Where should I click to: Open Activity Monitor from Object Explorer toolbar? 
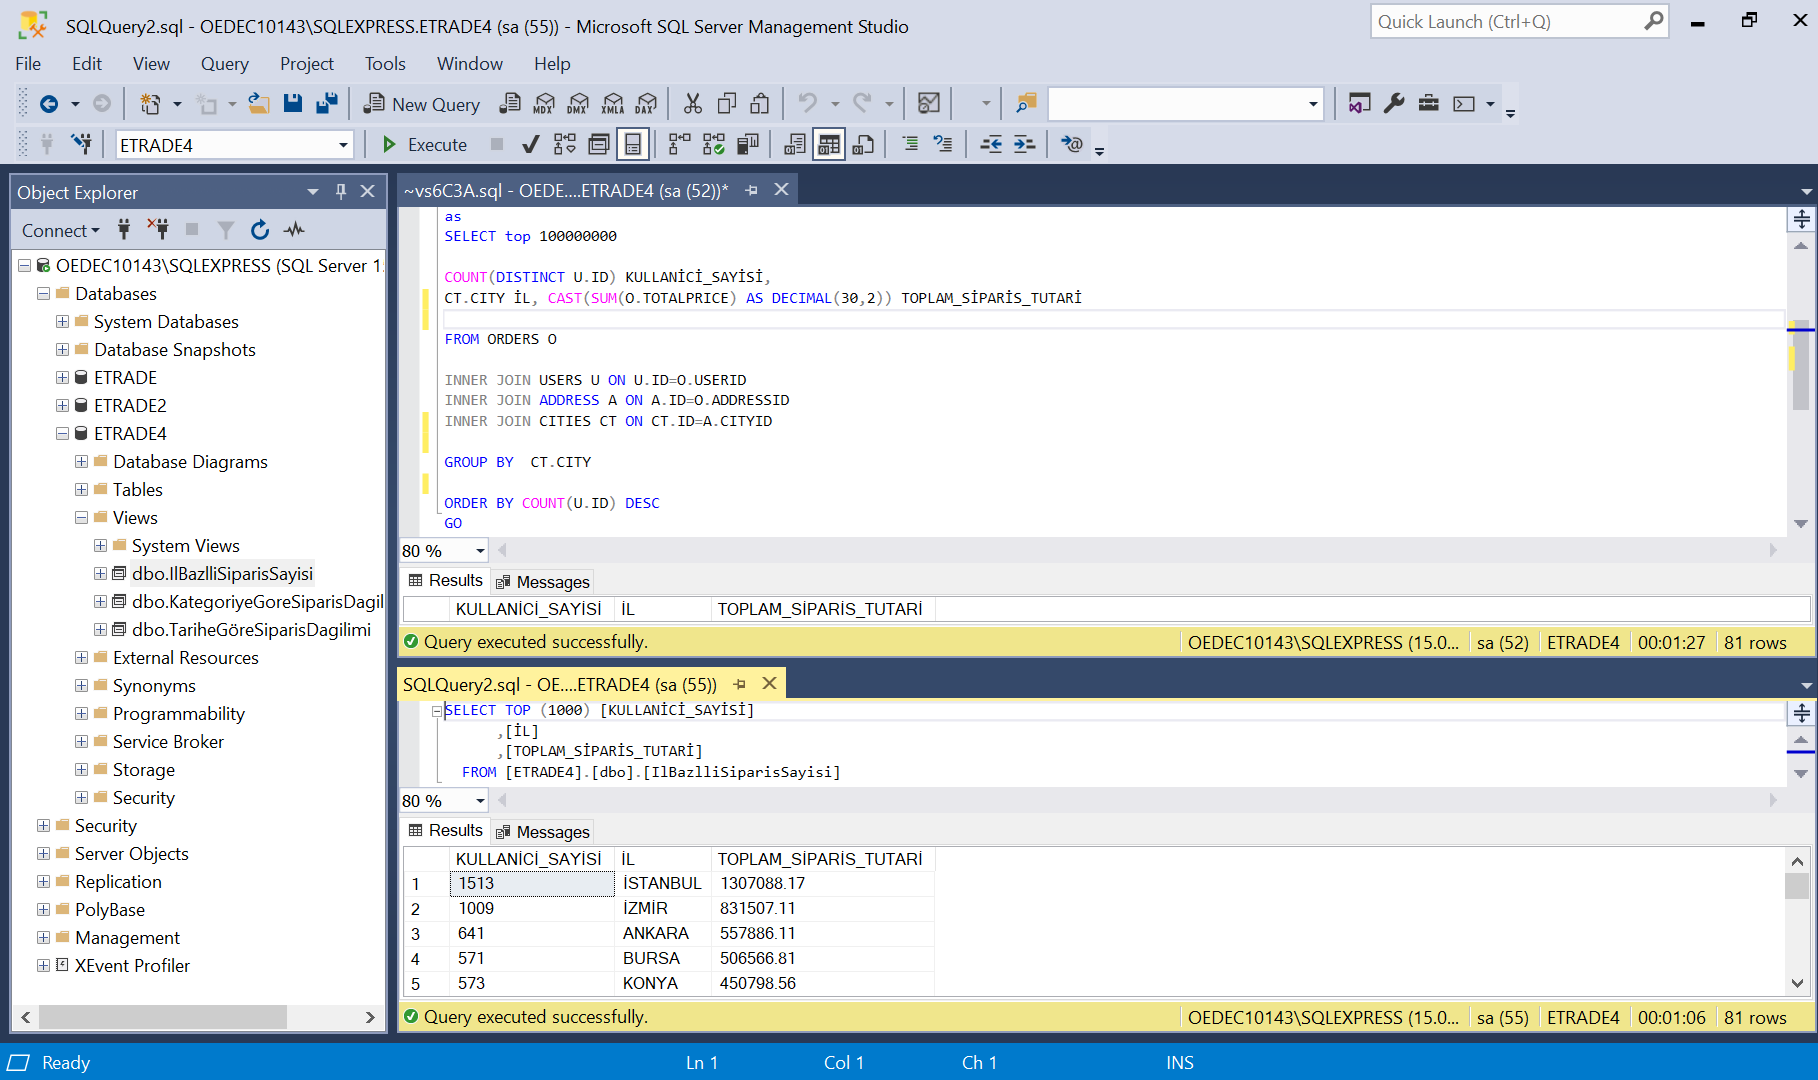pos(294,230)
